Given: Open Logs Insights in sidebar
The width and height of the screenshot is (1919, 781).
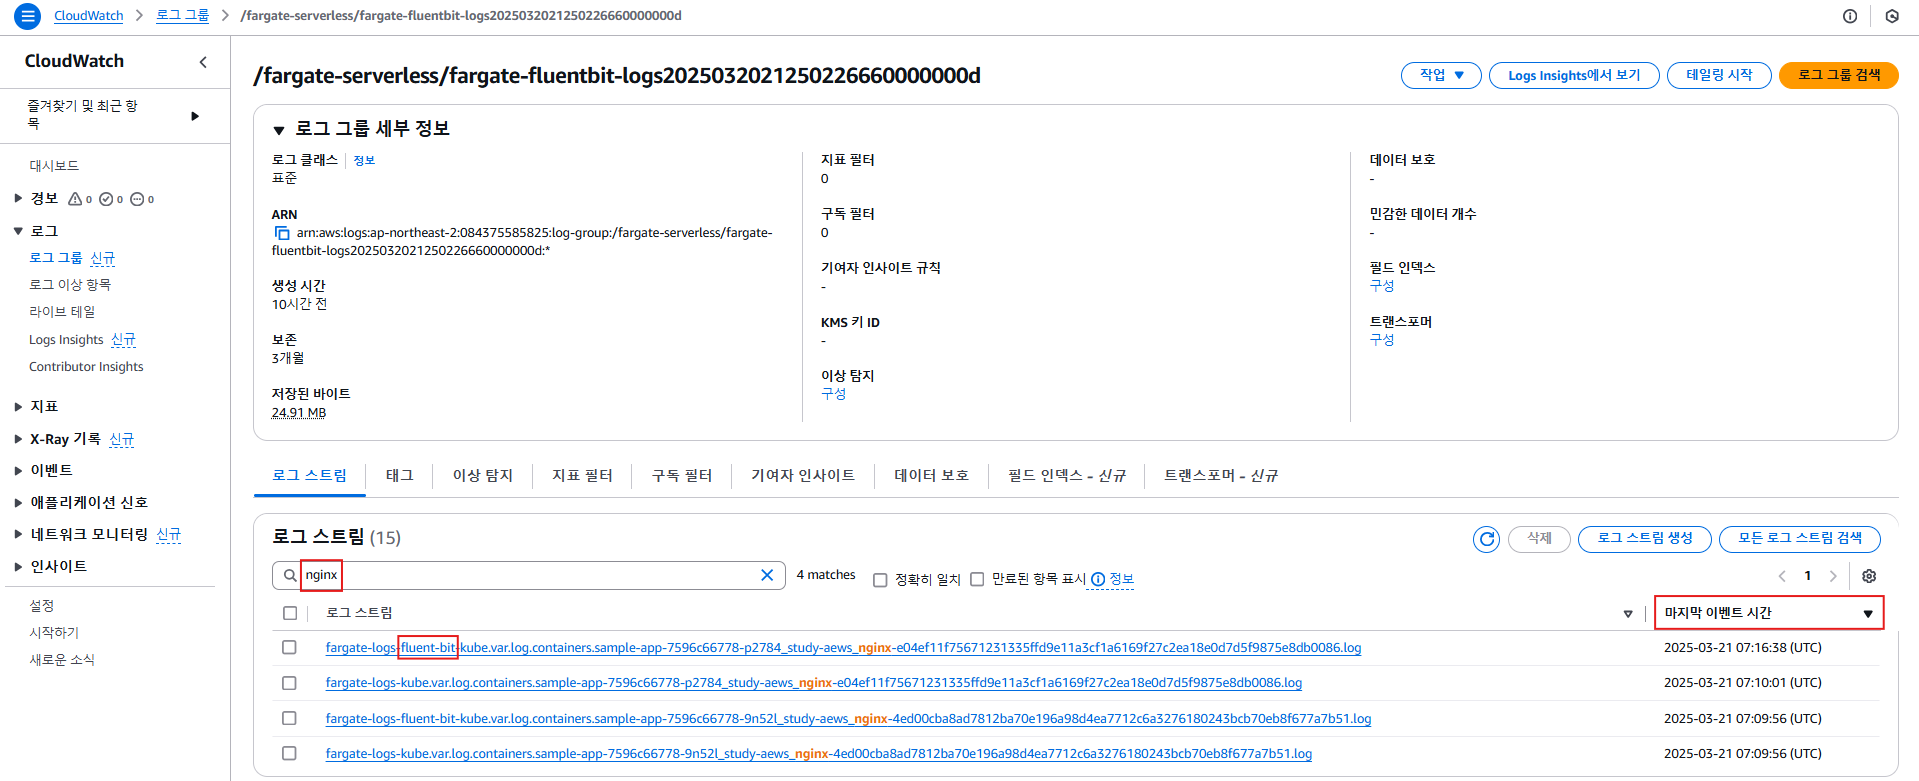Looking at the screenshot, I should (x=66, y=340).
